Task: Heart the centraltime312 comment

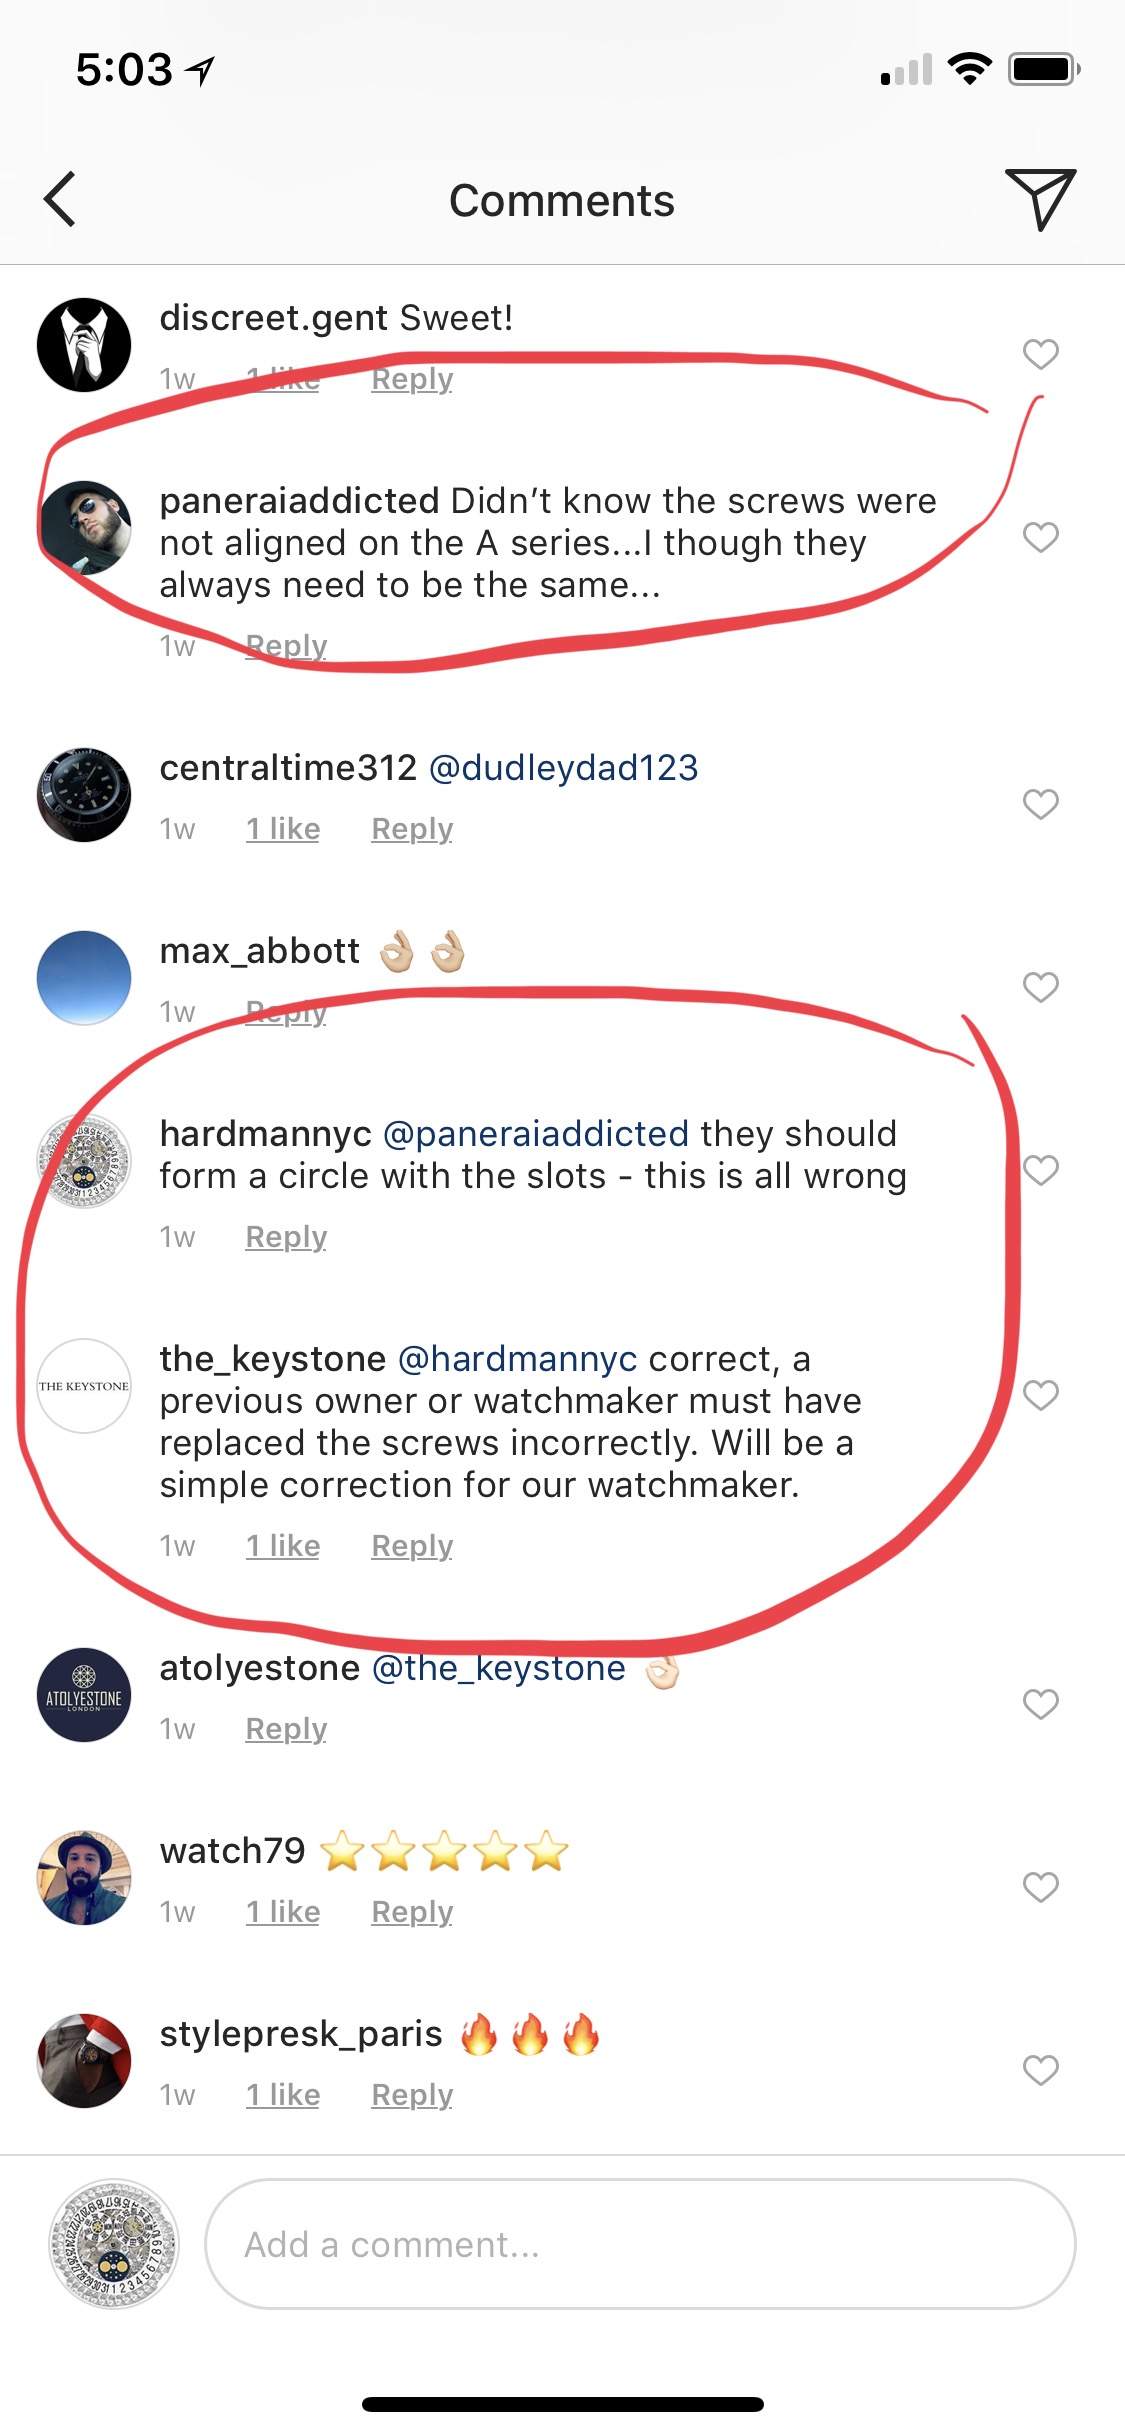Action: (1040, 804)
